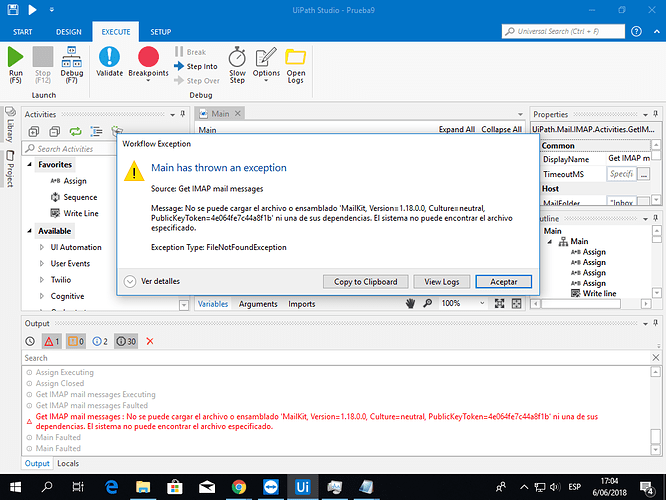Clear output with red X icon
Image resolution: width=666 pixels, height=500 pixels.
(150, 341)
